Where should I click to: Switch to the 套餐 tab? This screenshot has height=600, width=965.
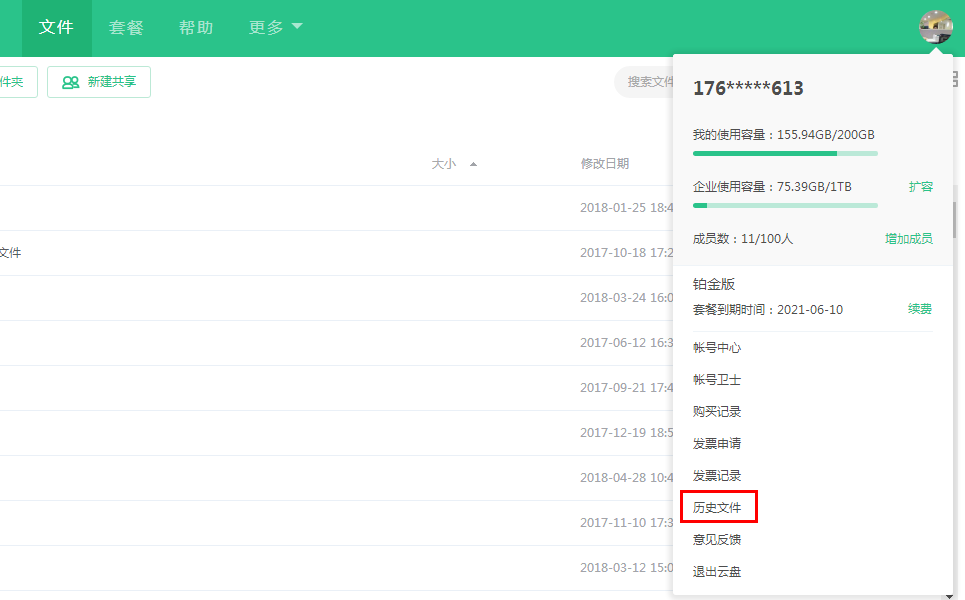point(125,27)
